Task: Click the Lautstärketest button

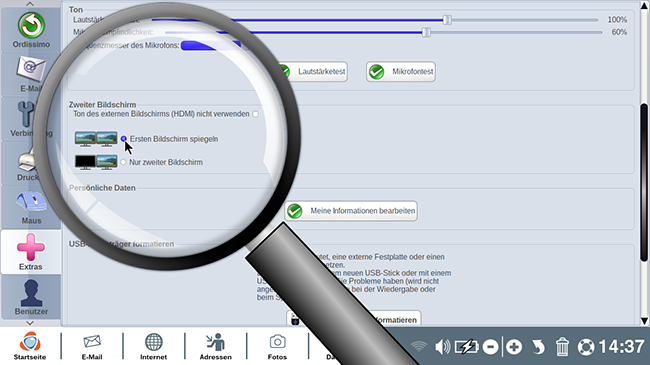Action: click(313, 72)
